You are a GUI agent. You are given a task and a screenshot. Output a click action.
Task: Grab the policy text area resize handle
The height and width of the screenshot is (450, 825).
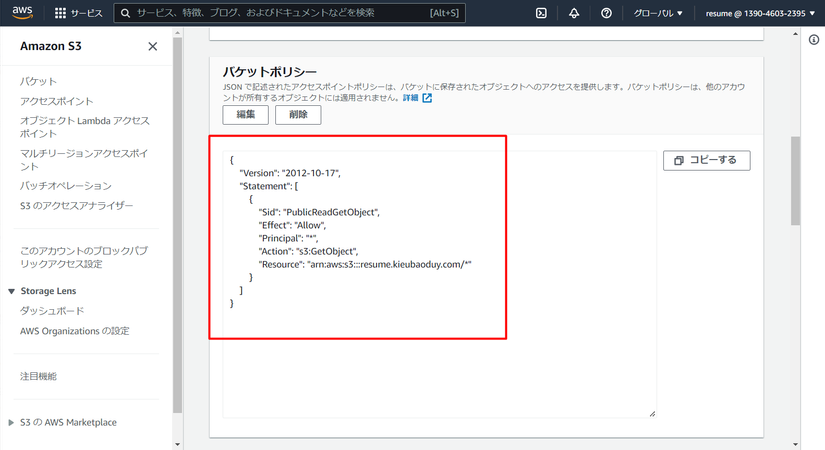click(652, 414)
